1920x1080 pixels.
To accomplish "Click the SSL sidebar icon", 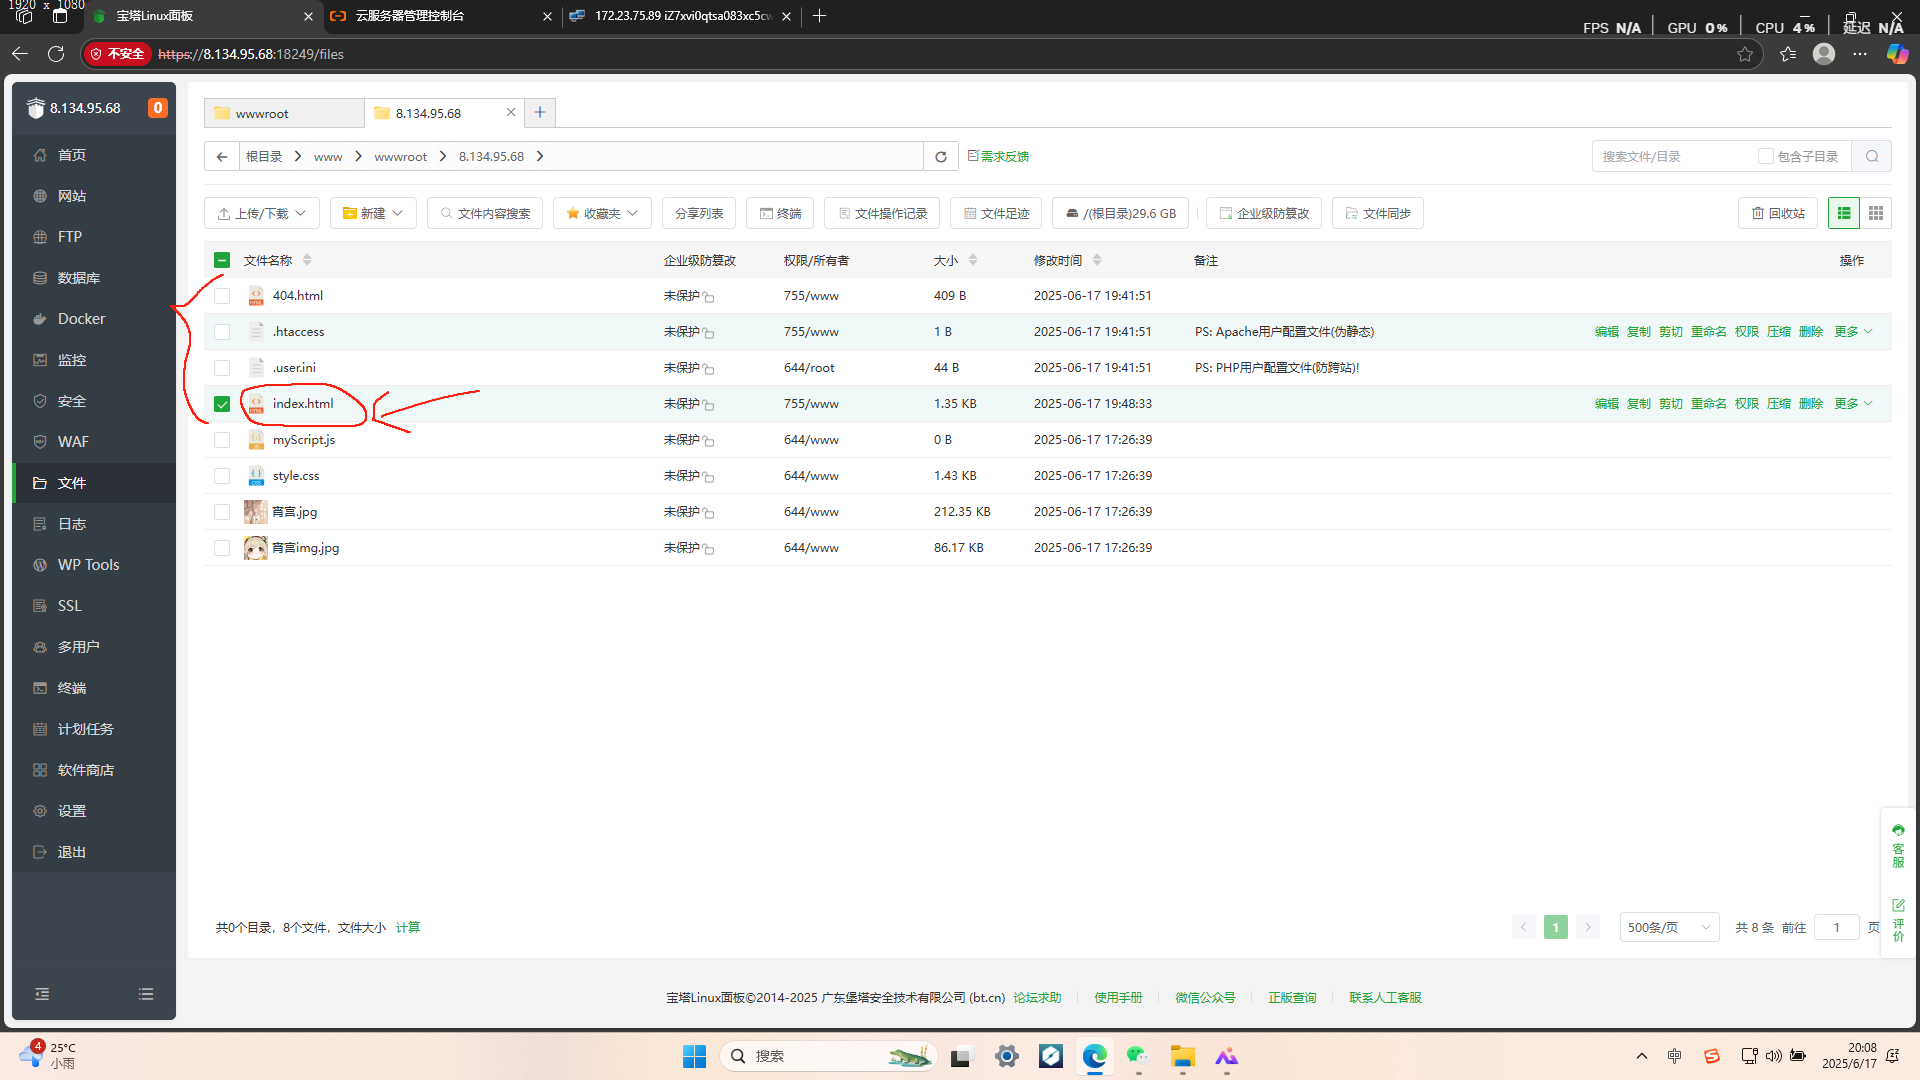I will tap(40, 606).
